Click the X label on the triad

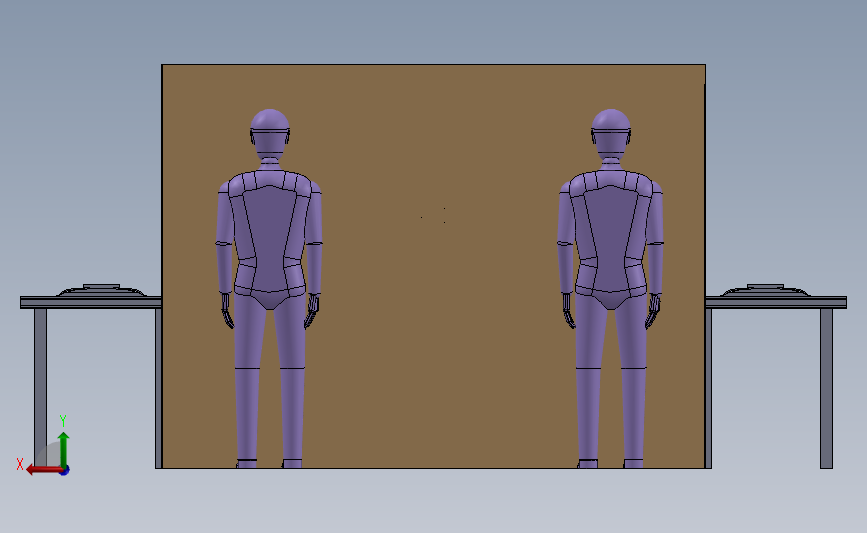[x=20, y=464]
